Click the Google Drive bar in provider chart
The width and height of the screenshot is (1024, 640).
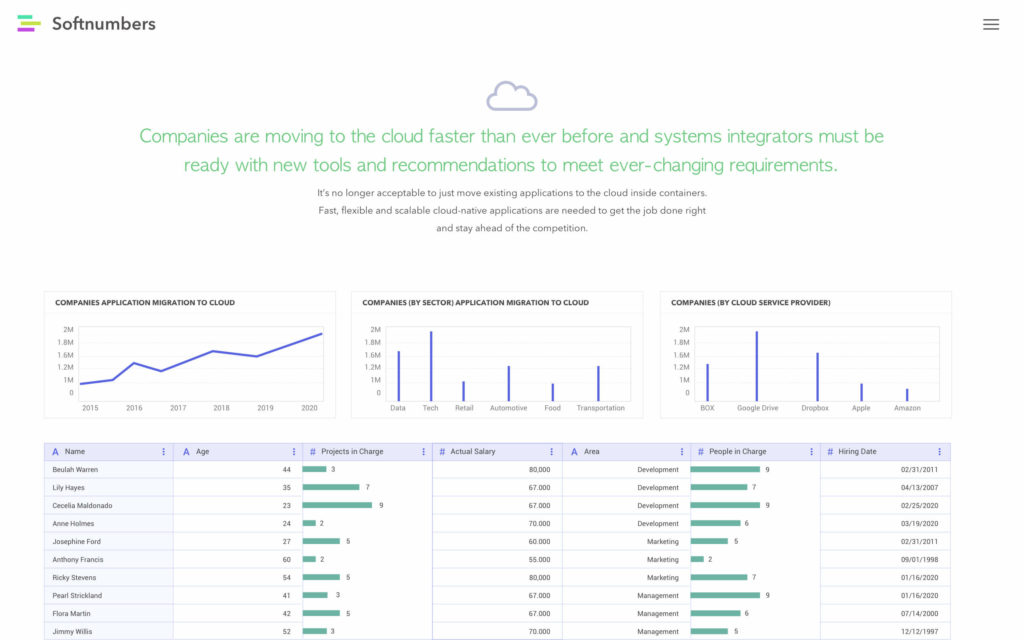click(x=757, y=366)
